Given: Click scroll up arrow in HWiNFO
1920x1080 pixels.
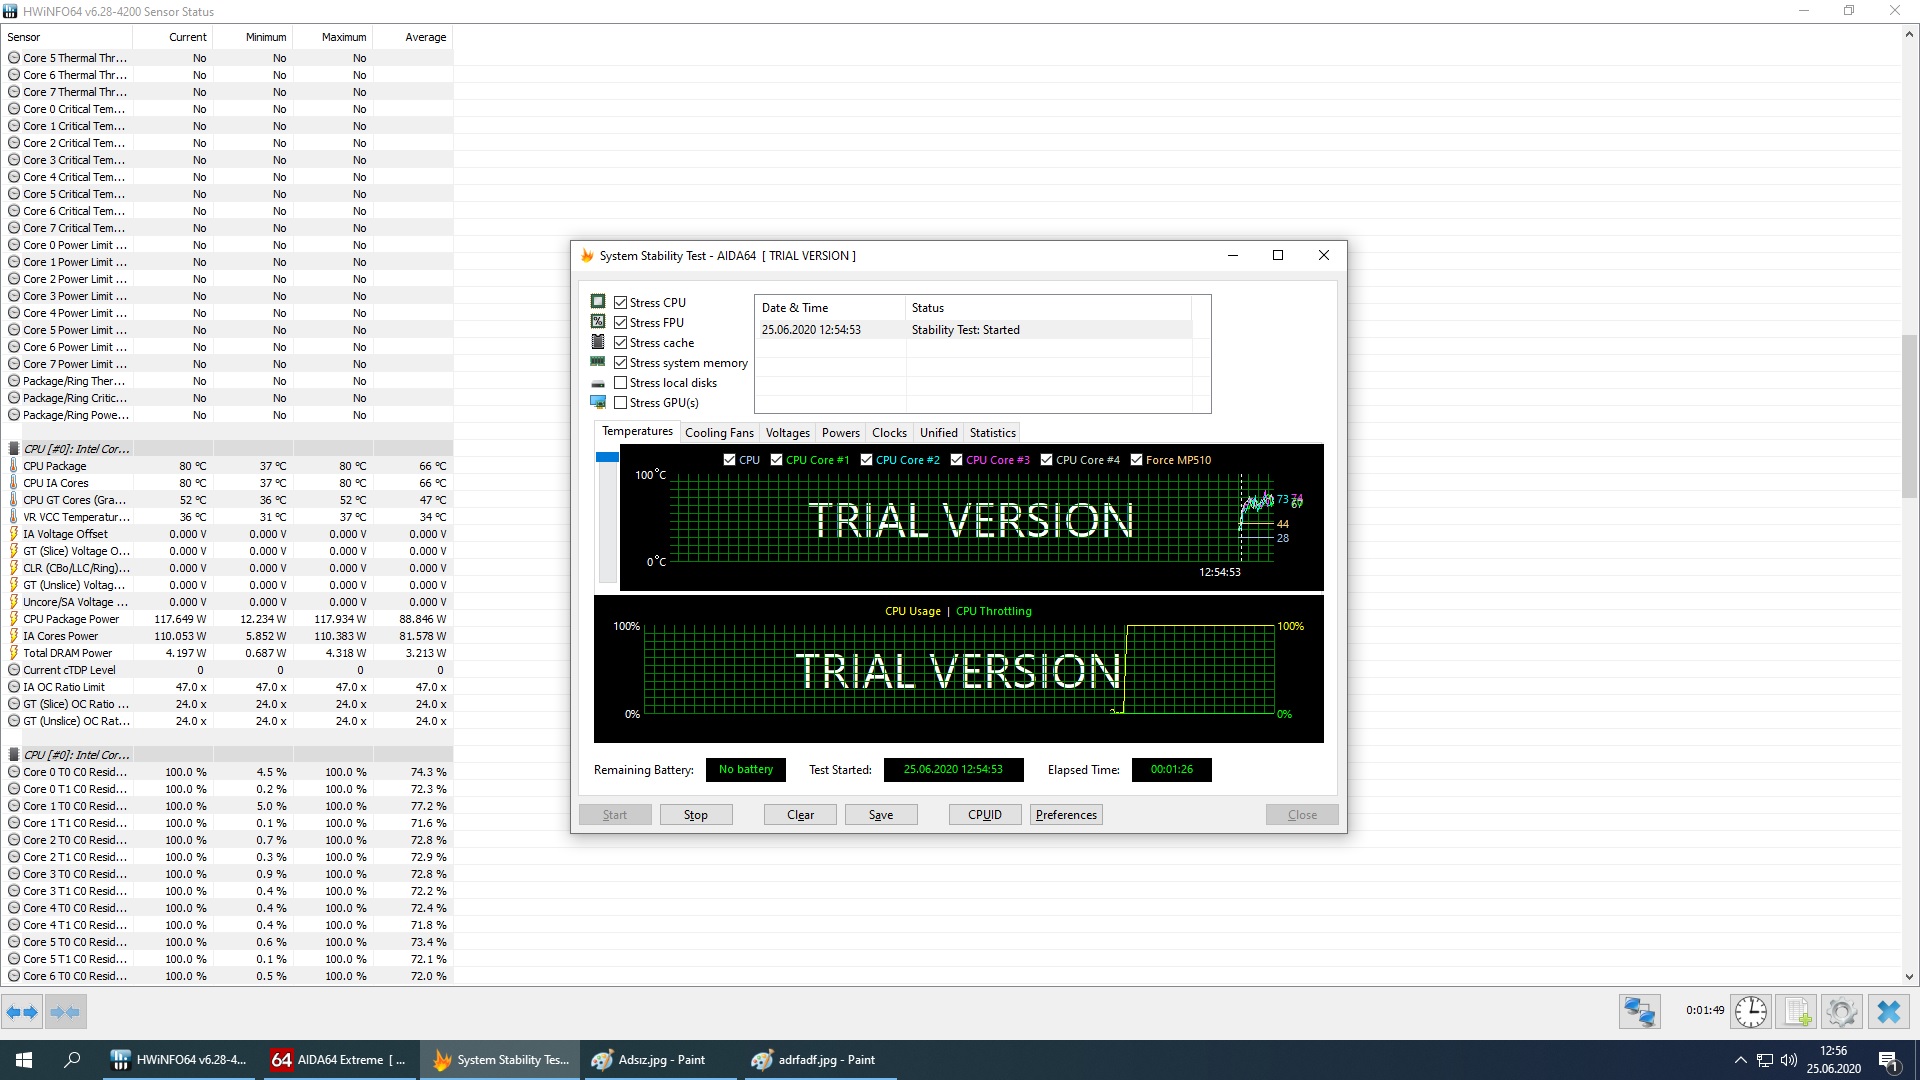Looking at the screenshot, I should (x=1909, y=35).
